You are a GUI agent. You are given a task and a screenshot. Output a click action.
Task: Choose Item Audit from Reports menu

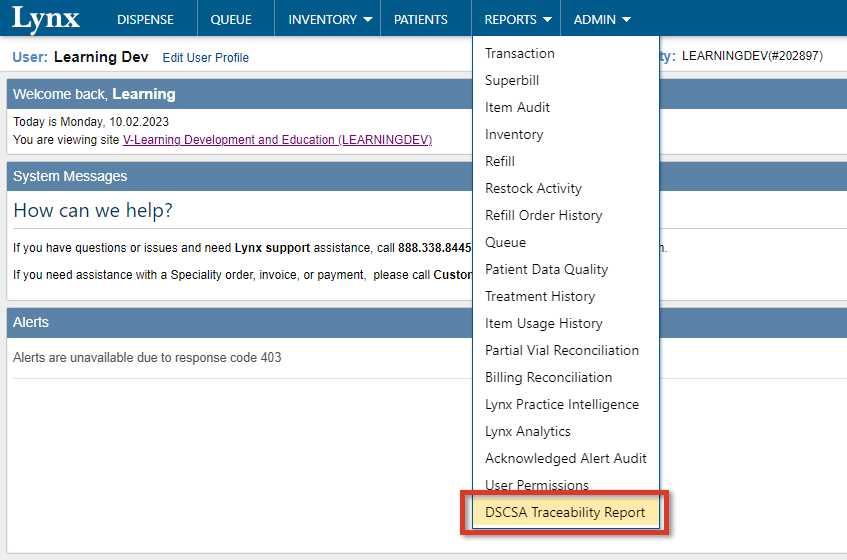tap(518, 108)
